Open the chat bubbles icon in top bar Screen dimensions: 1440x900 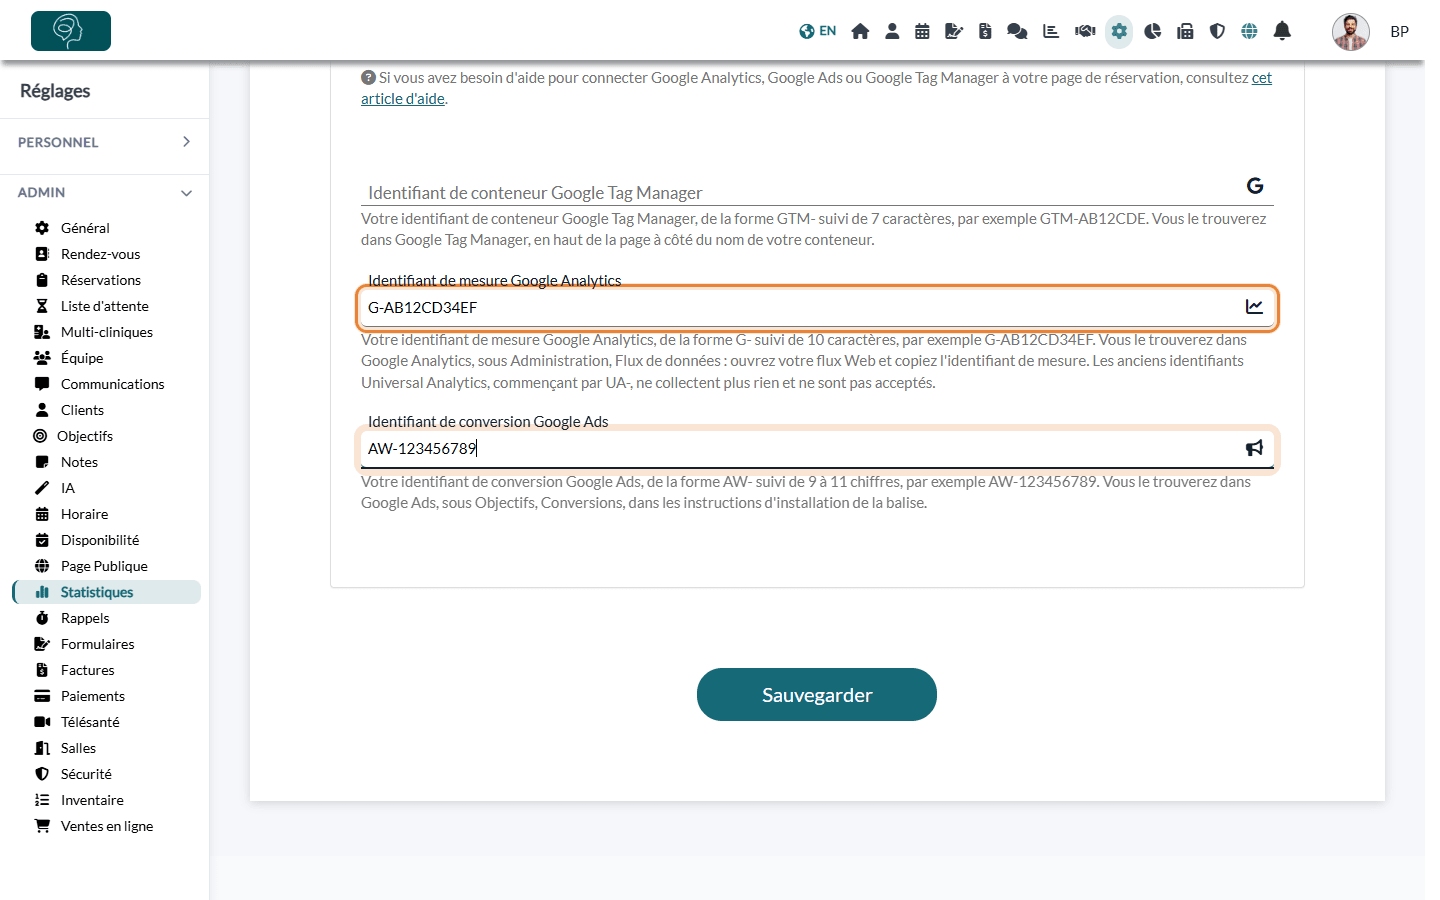pyautogui.click(x=1017, y=31)
